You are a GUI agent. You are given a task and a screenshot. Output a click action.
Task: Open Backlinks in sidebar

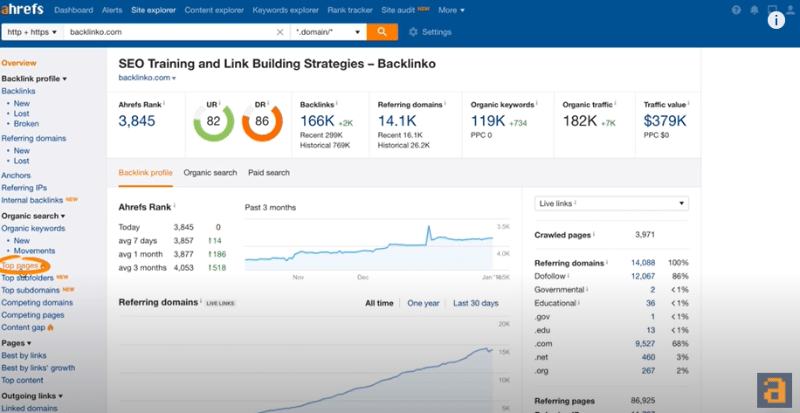coord(18,91)
